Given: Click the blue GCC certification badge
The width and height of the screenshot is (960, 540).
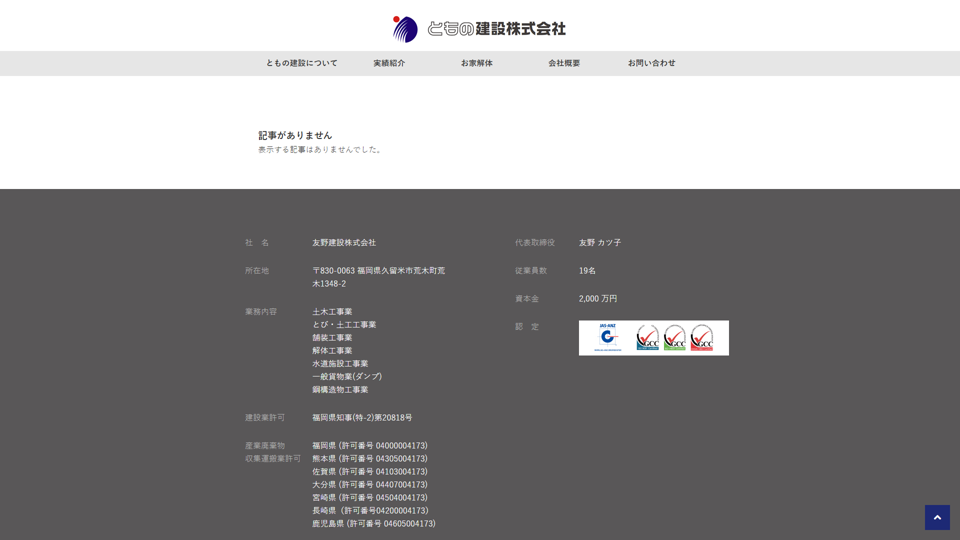Looking at the screenshot, I should tap(648, 338).
